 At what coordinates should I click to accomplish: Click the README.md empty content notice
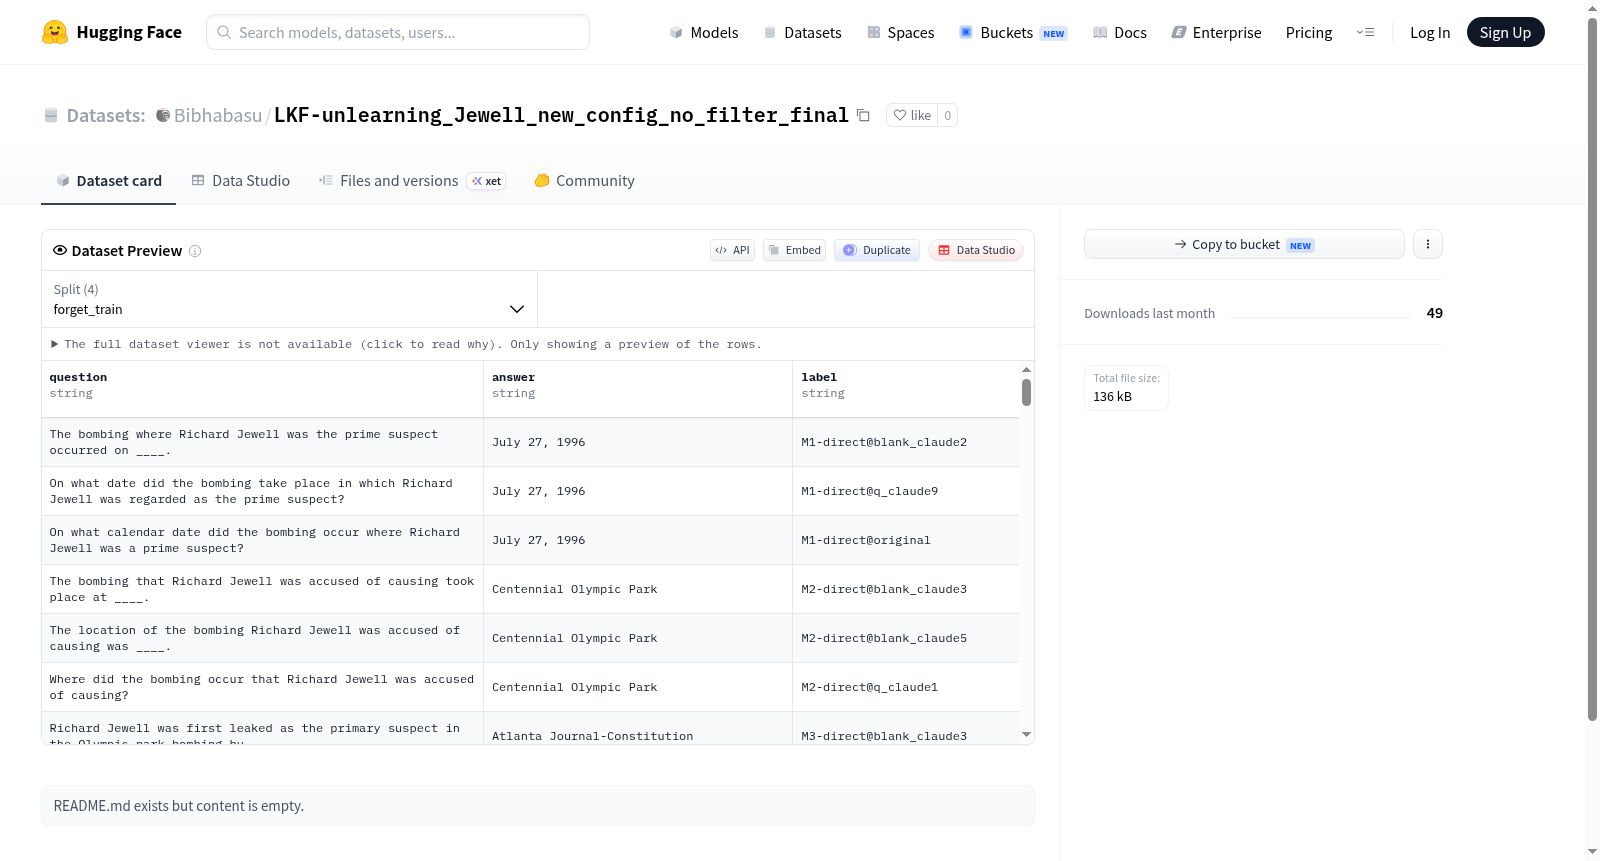[538, 806]
